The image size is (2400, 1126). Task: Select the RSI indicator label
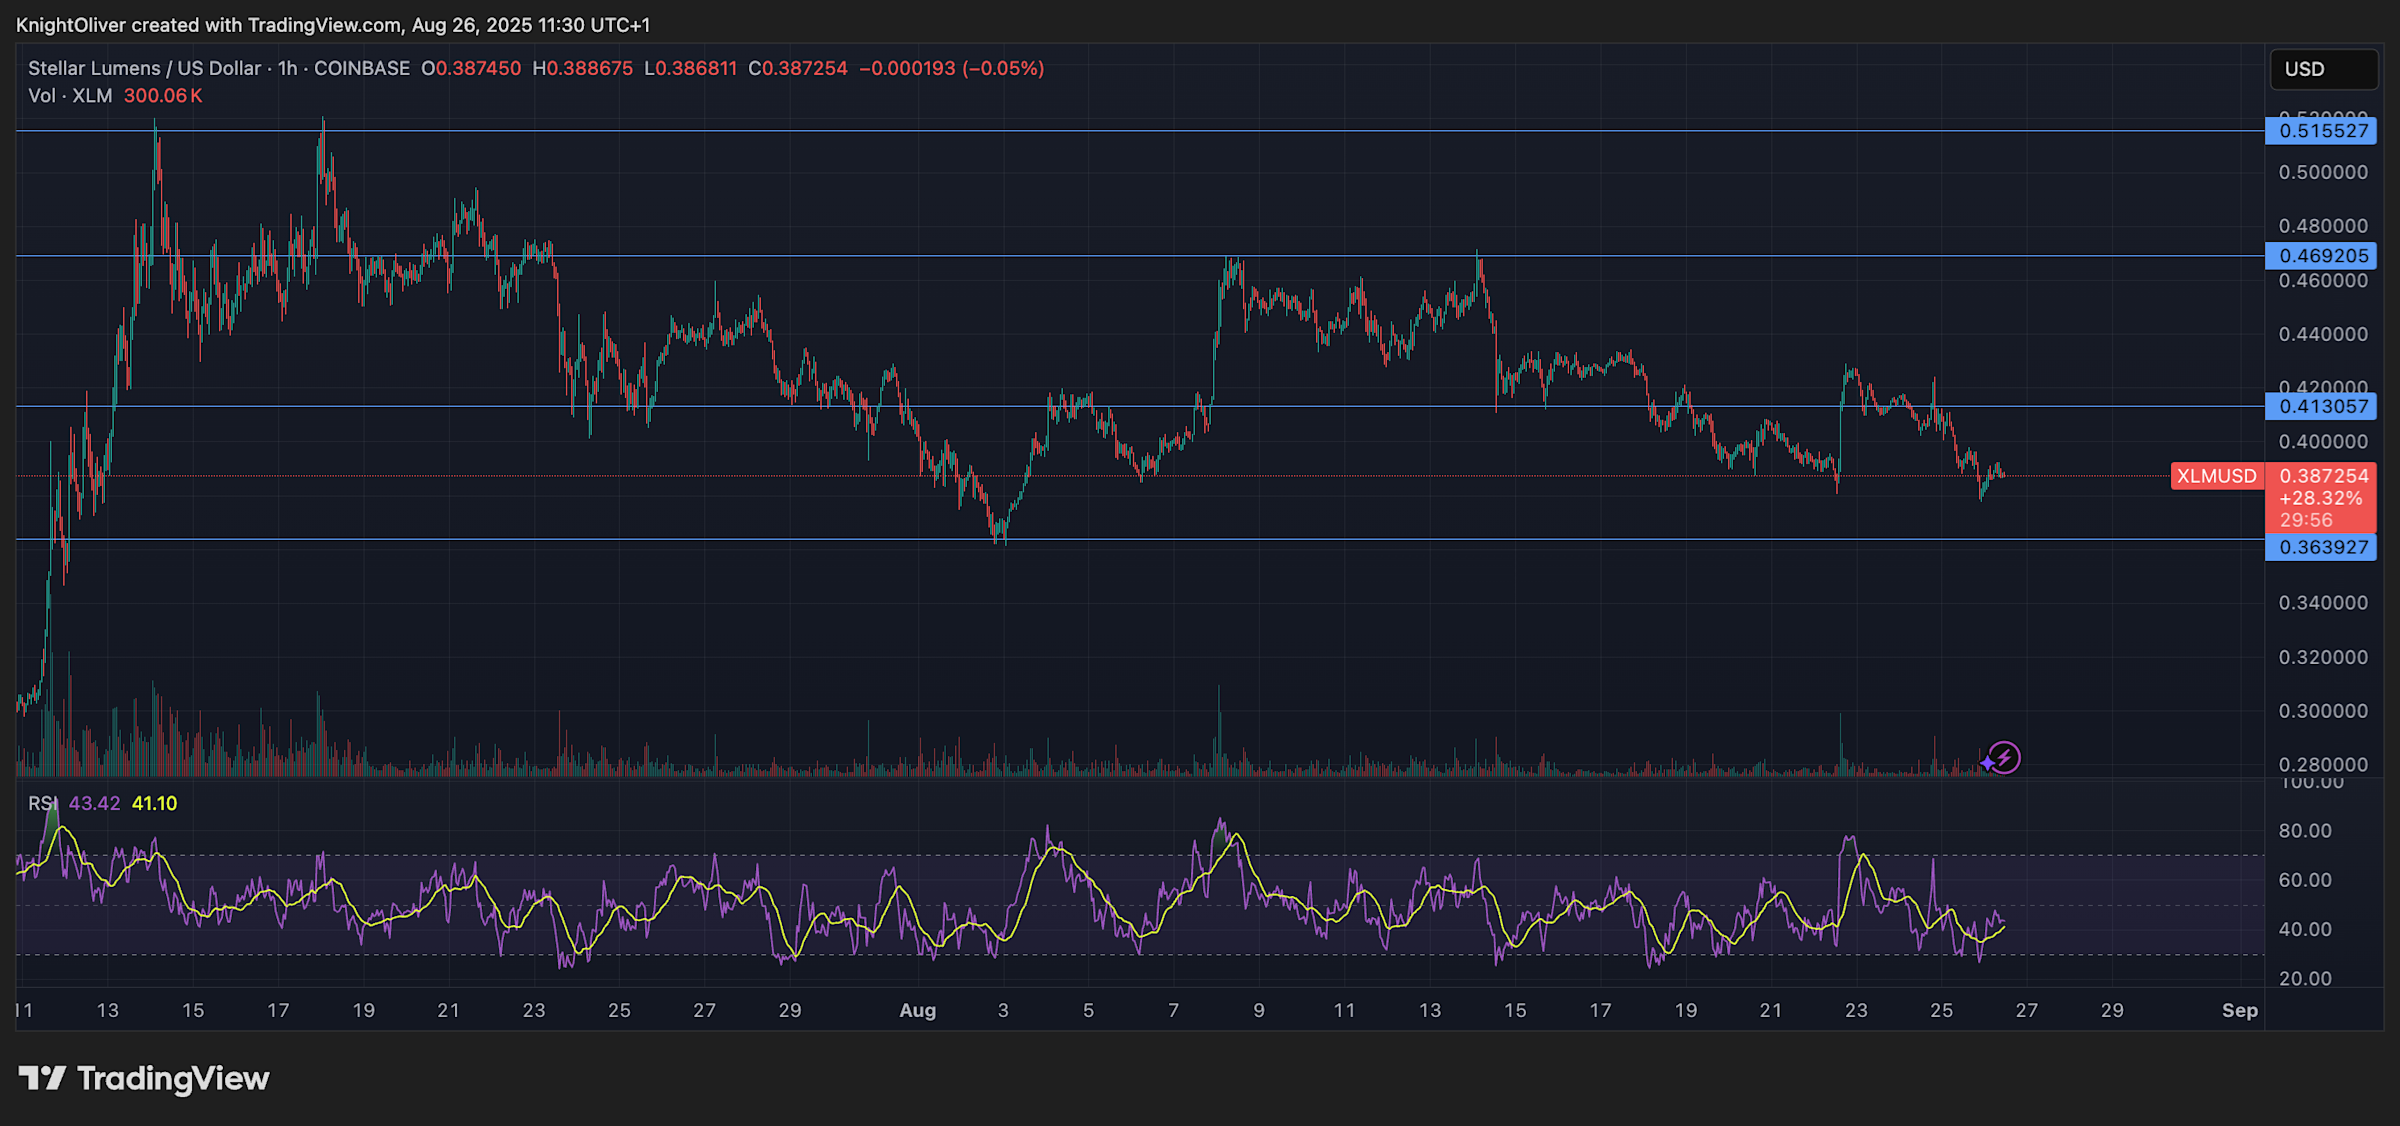coord(42,802)
